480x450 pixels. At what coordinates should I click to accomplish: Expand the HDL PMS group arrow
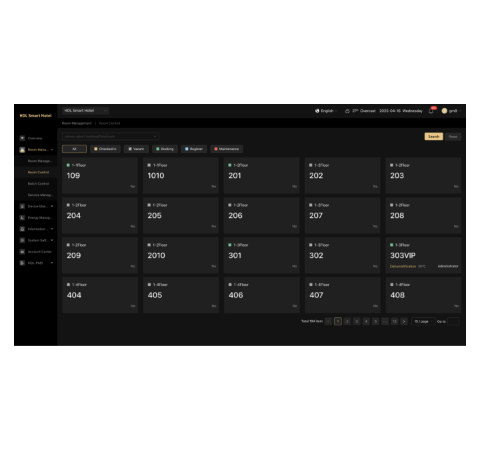pos(52,263)
